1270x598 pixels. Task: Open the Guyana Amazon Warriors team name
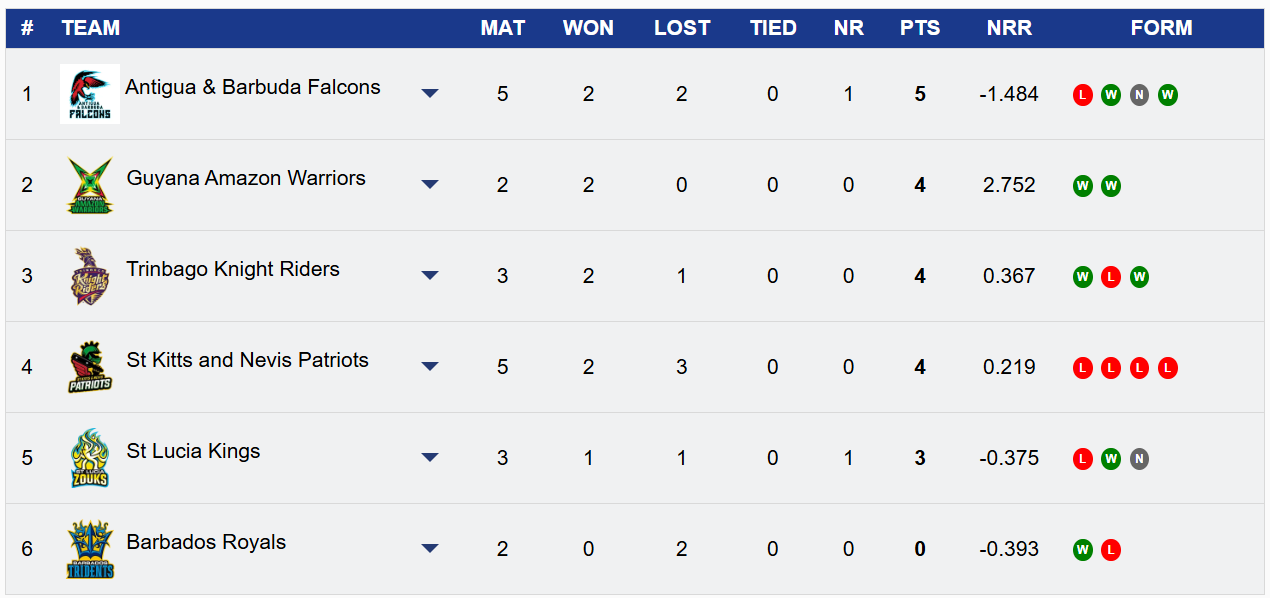point(246,178)
